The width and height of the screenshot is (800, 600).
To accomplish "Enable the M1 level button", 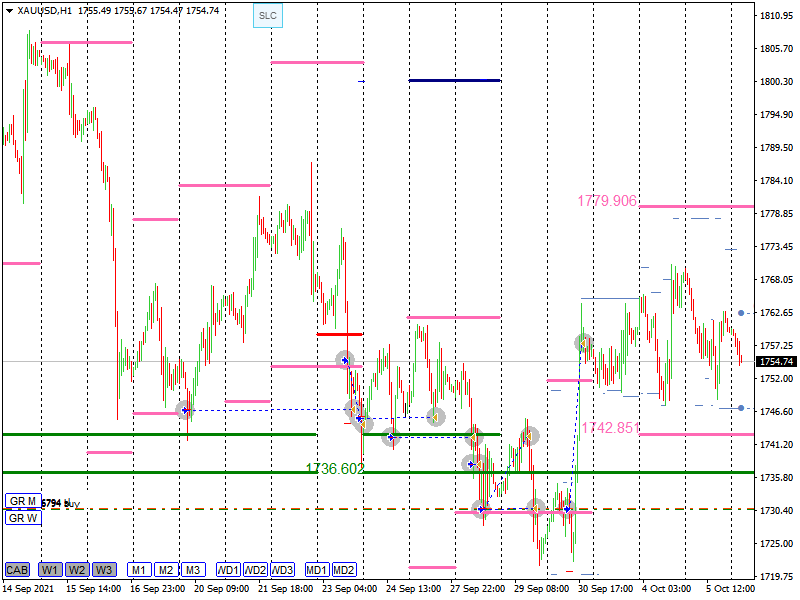I will pos(139,570).
